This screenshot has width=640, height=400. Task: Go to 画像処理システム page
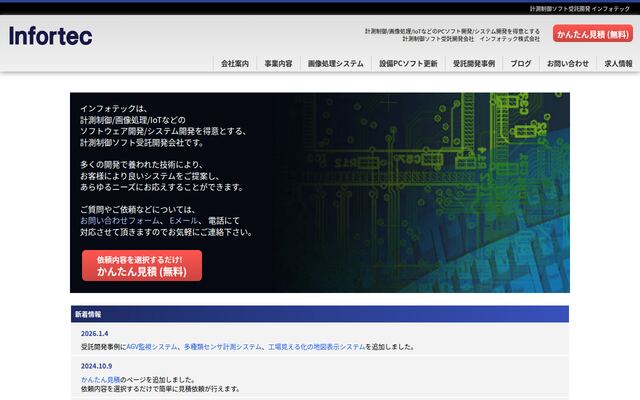point(336,64)
